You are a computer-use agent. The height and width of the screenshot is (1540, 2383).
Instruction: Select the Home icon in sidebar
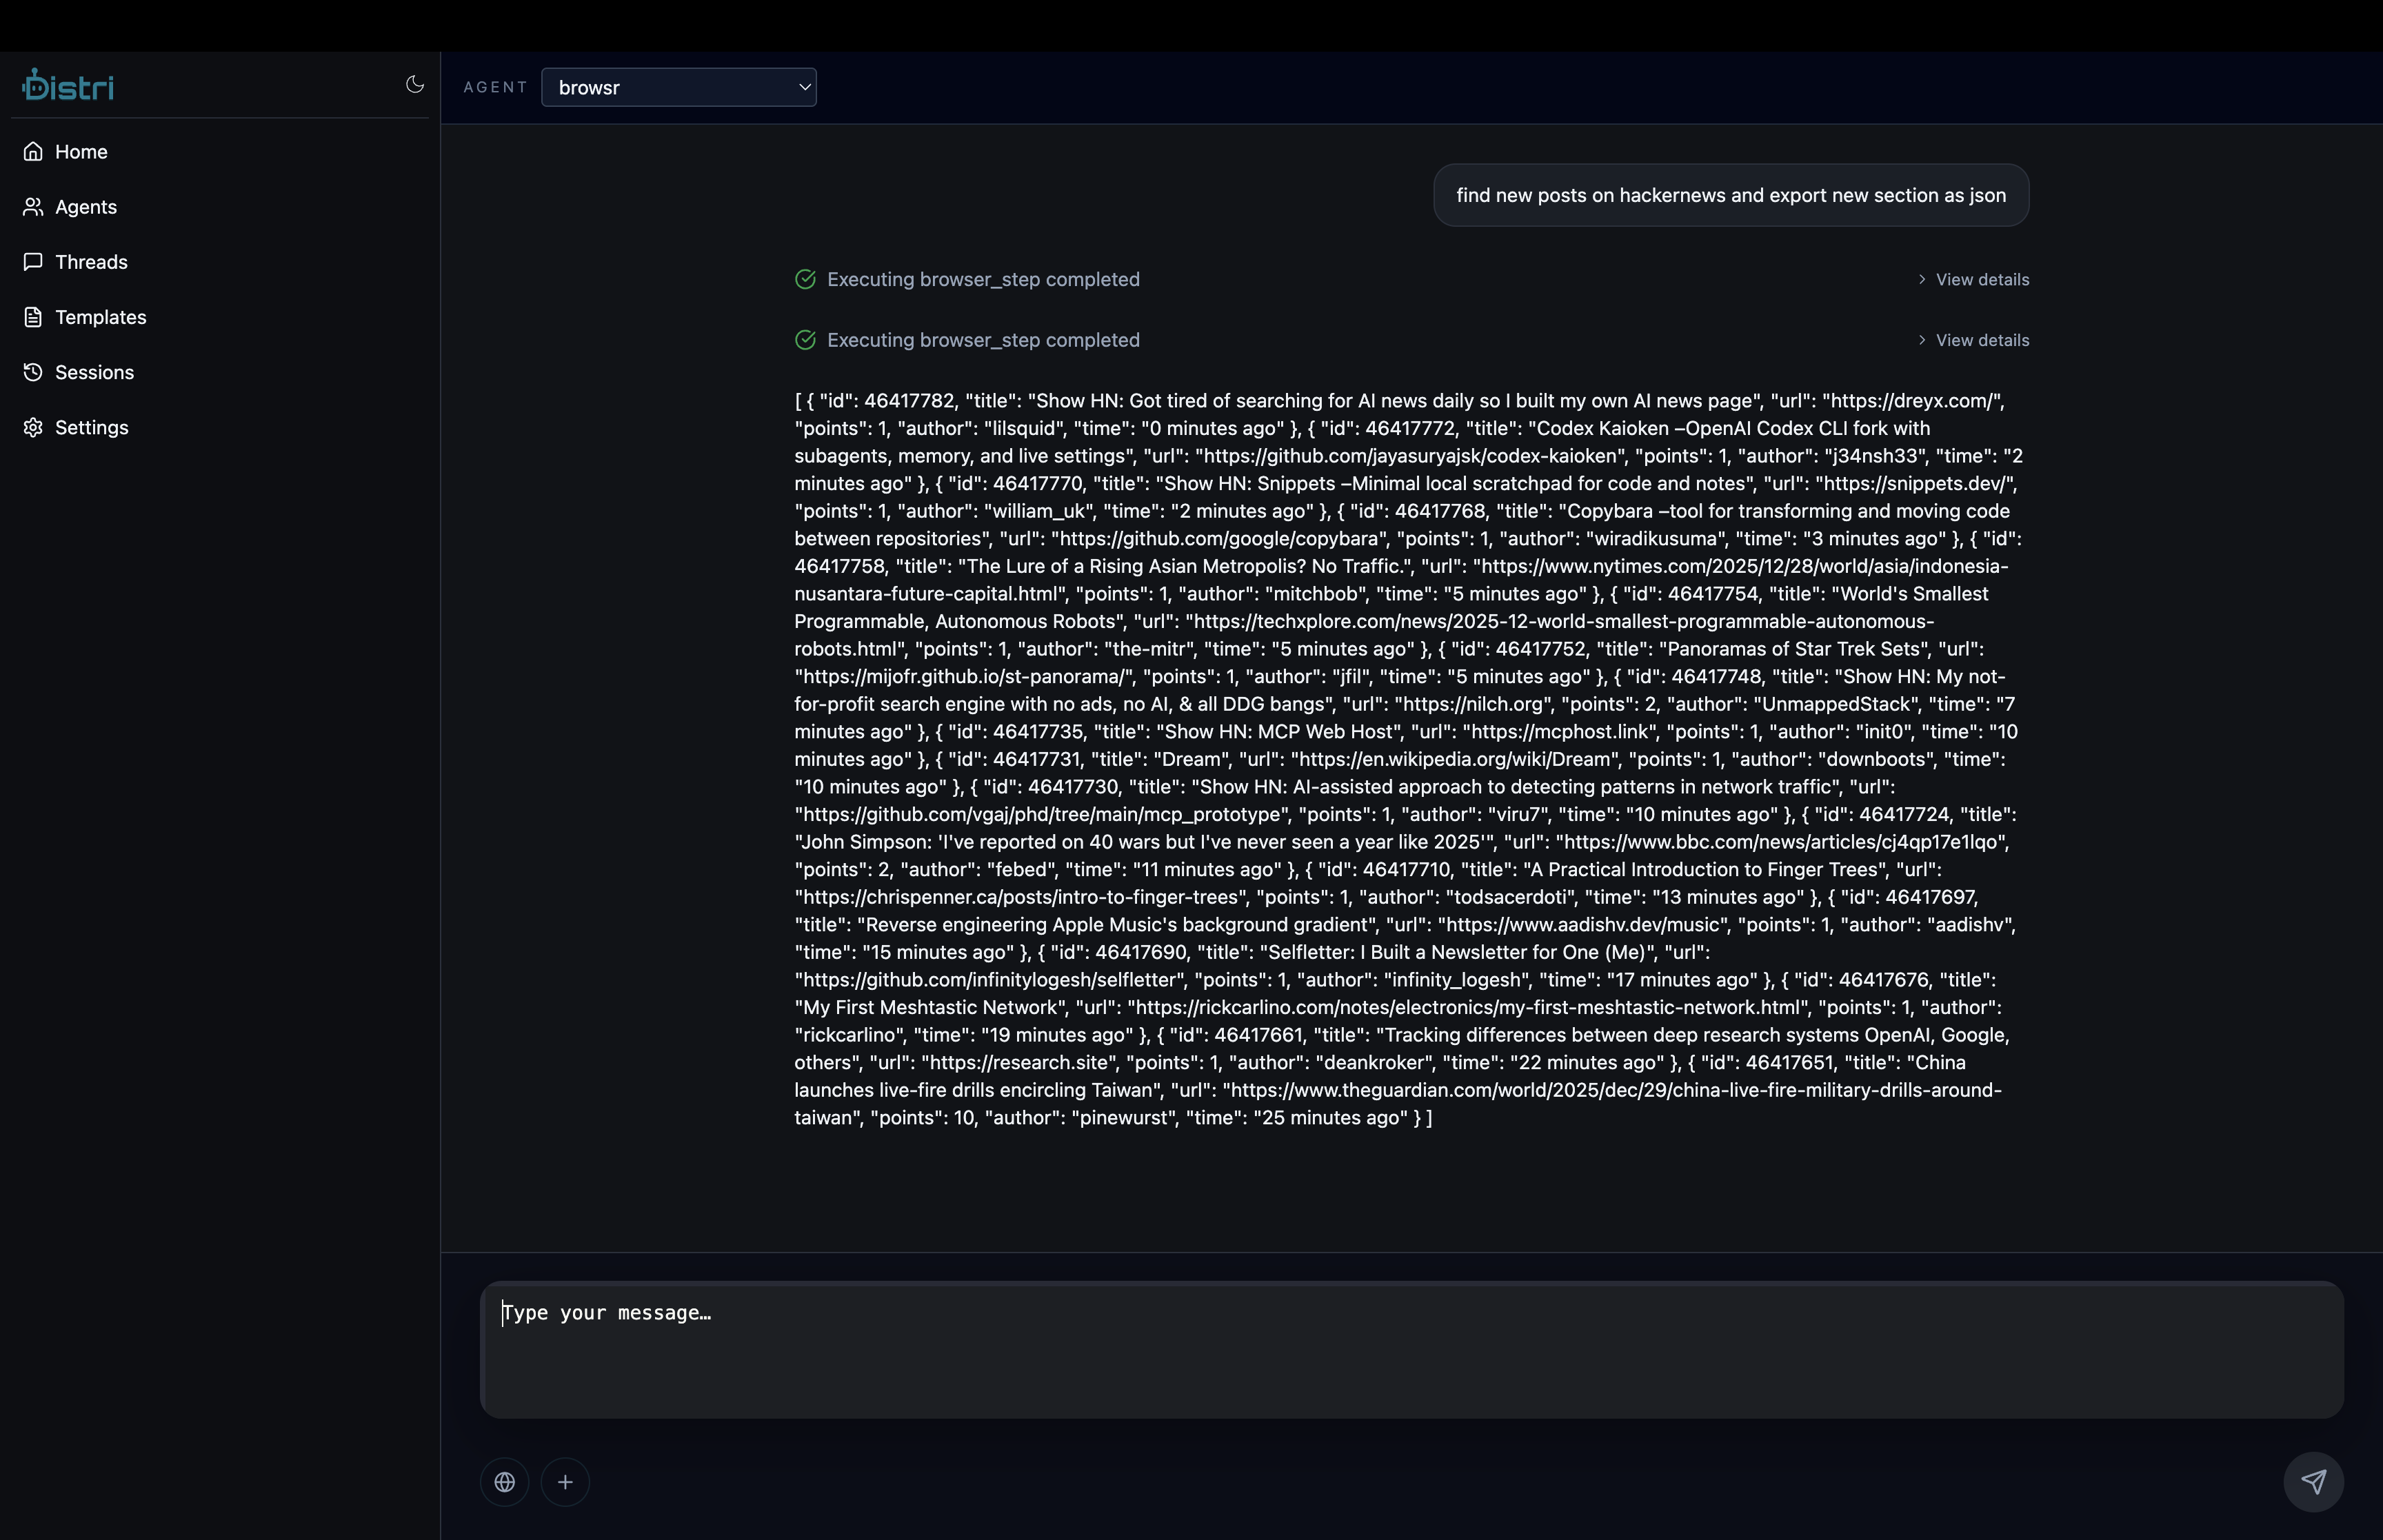pos(33,151)
